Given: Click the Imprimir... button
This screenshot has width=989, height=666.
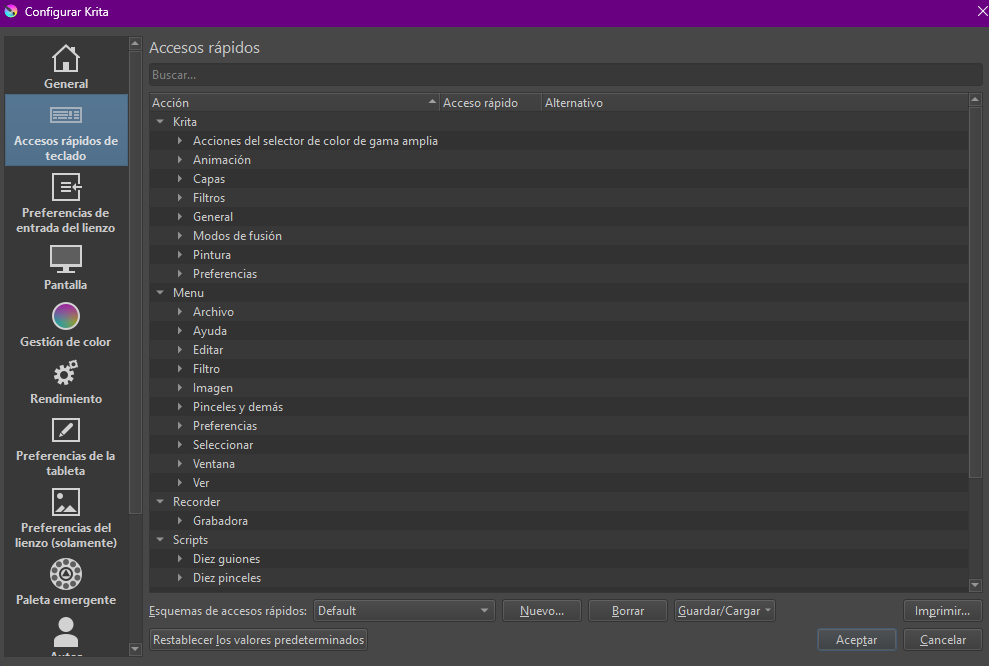Looking at the screenshot, I should click(x=942, y=610).
